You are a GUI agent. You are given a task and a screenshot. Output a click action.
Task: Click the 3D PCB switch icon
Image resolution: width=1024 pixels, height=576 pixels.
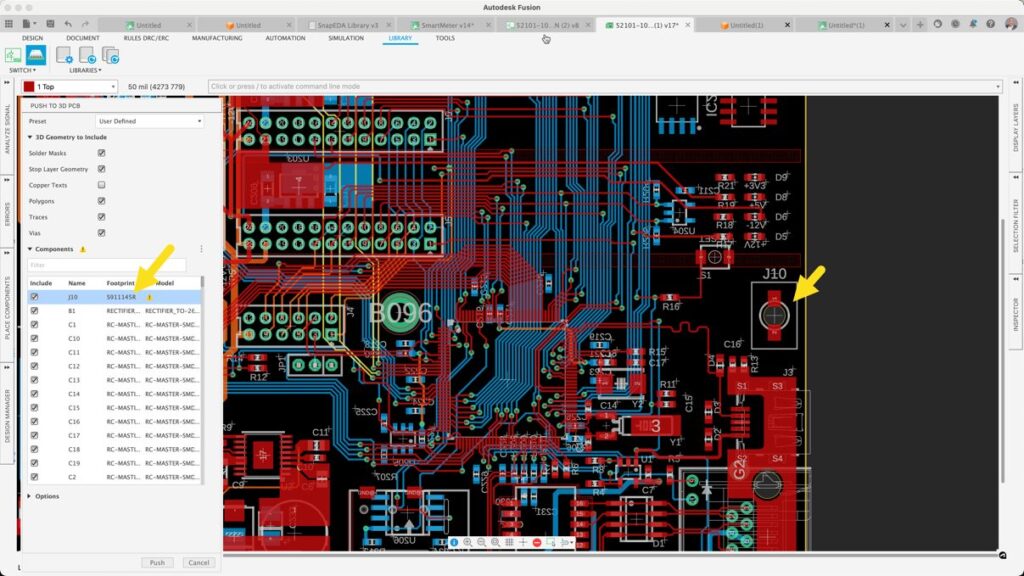36,56
